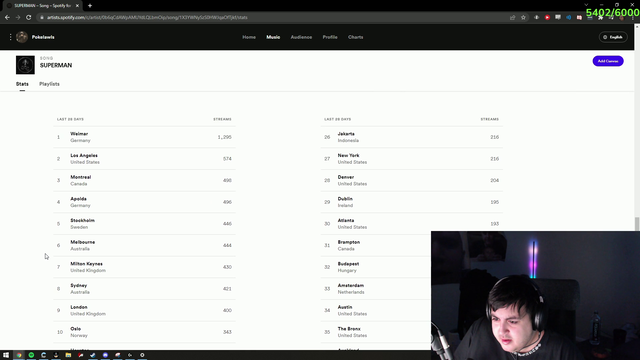This screenshot has height=360, width=640.
Task: Click the London city name
Action: pyautogui.click(x=79, y=307)
